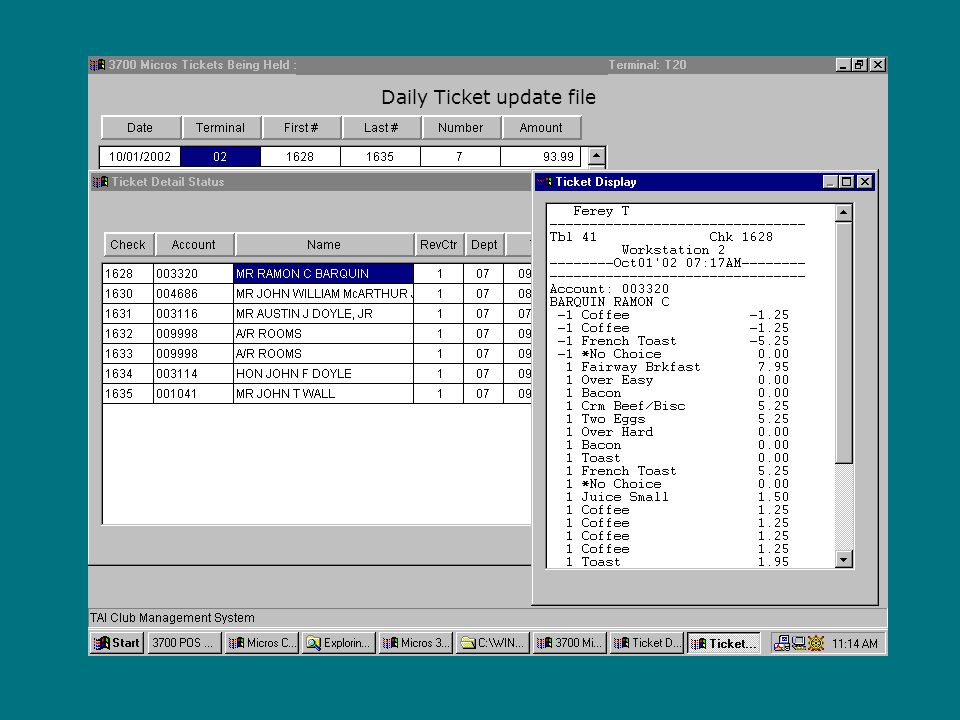The width and height of the screenshot is (960, 720).
Task: Click the yellow wheel tray icon
Action: (816, 643)
